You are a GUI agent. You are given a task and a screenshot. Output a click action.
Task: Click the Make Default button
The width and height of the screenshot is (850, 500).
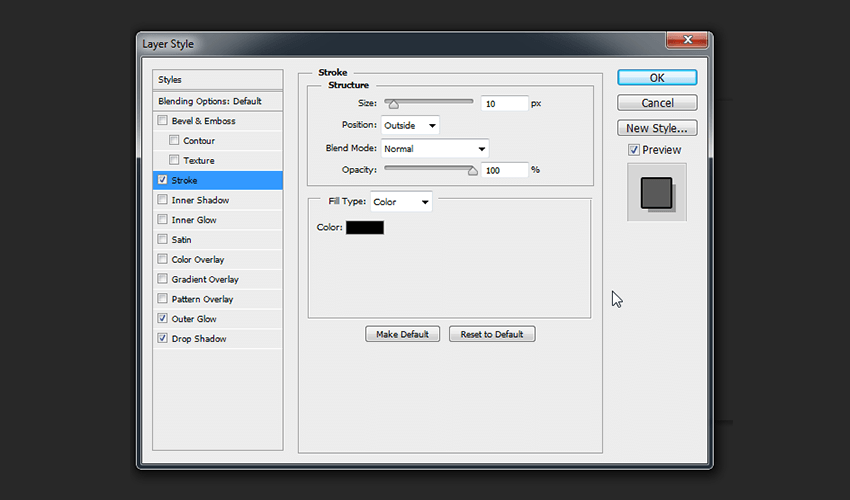402,334
